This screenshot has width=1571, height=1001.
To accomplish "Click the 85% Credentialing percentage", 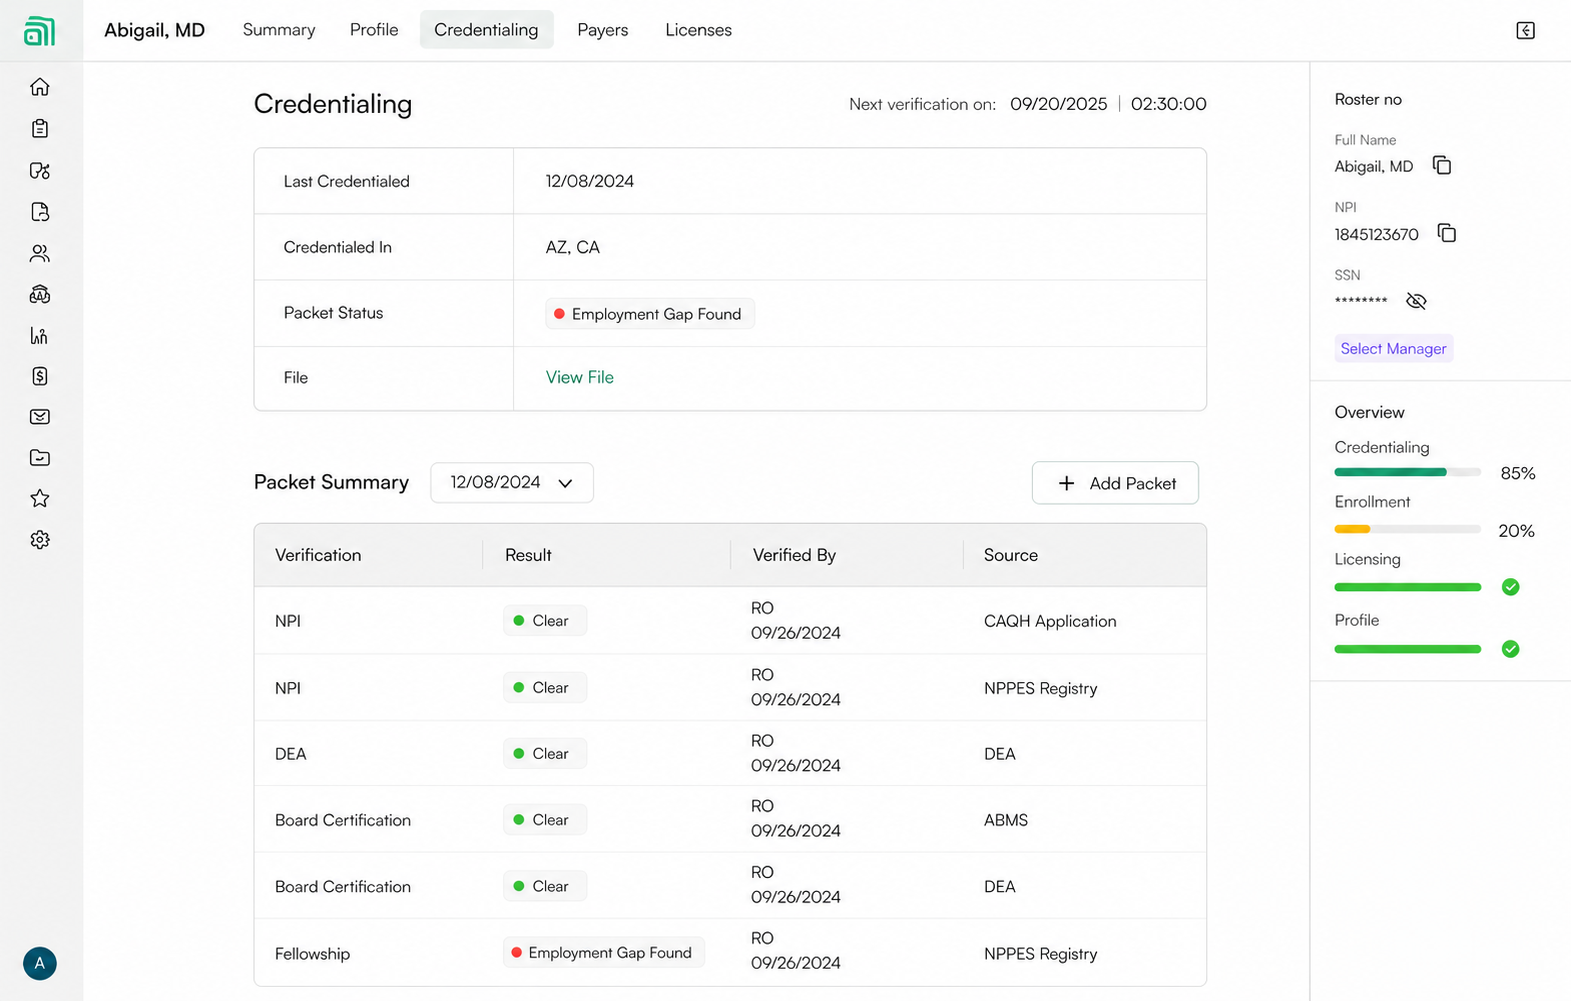I will click(x=1518, y=473).
